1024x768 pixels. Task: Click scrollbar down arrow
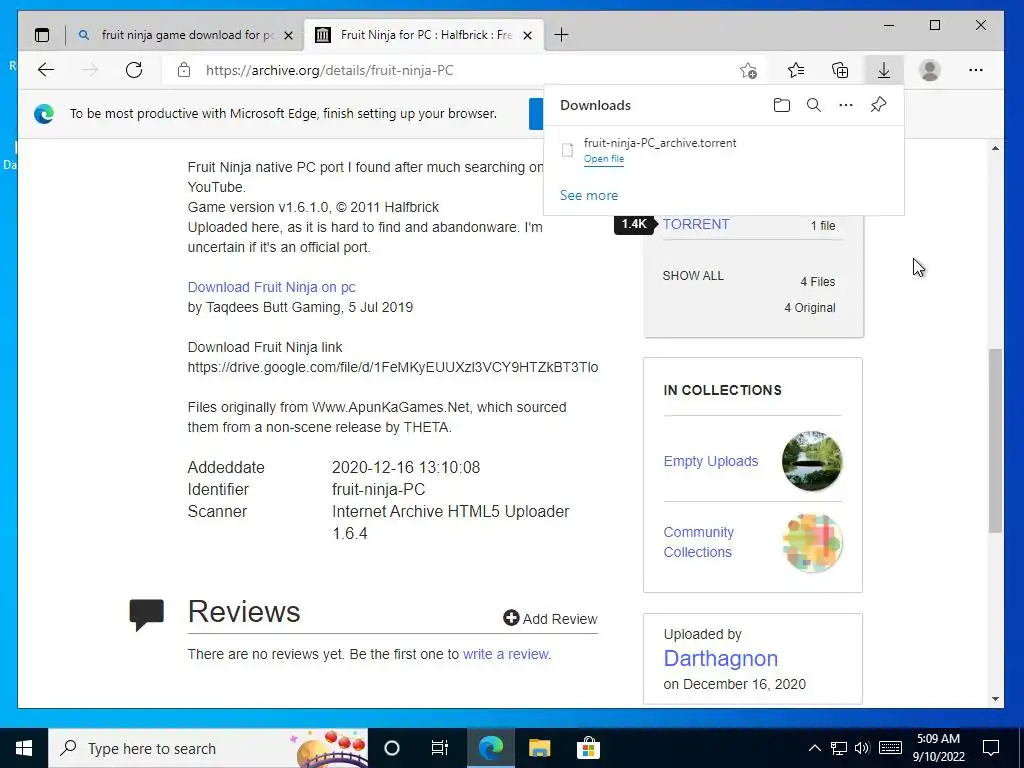point(995,699)
